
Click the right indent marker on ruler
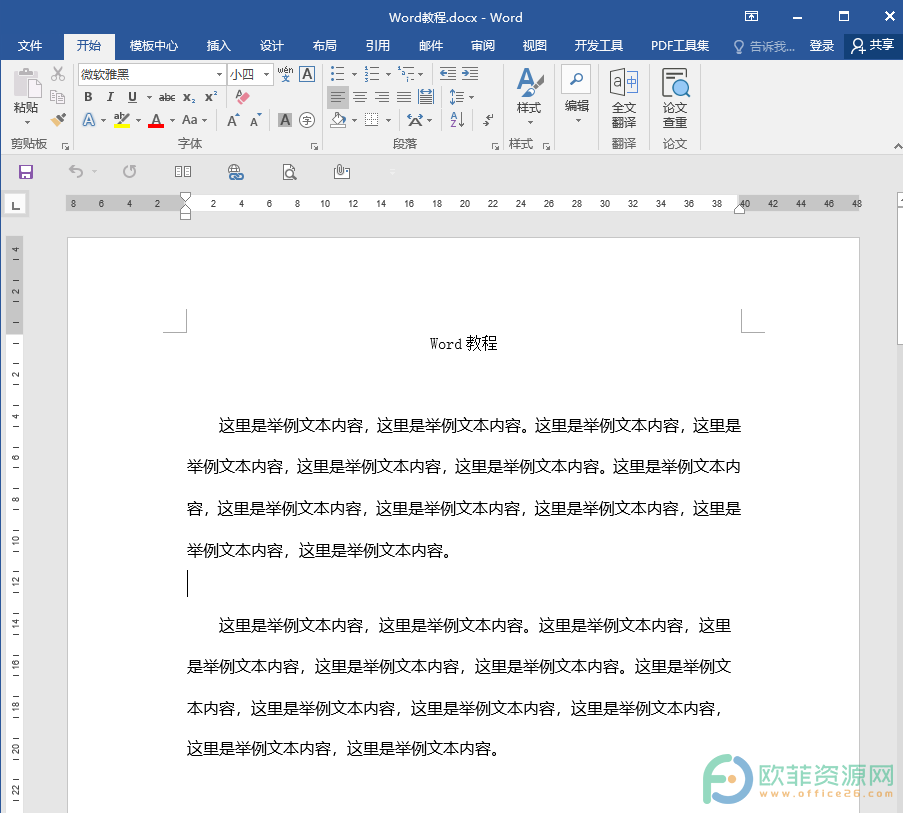coord(739,210)
